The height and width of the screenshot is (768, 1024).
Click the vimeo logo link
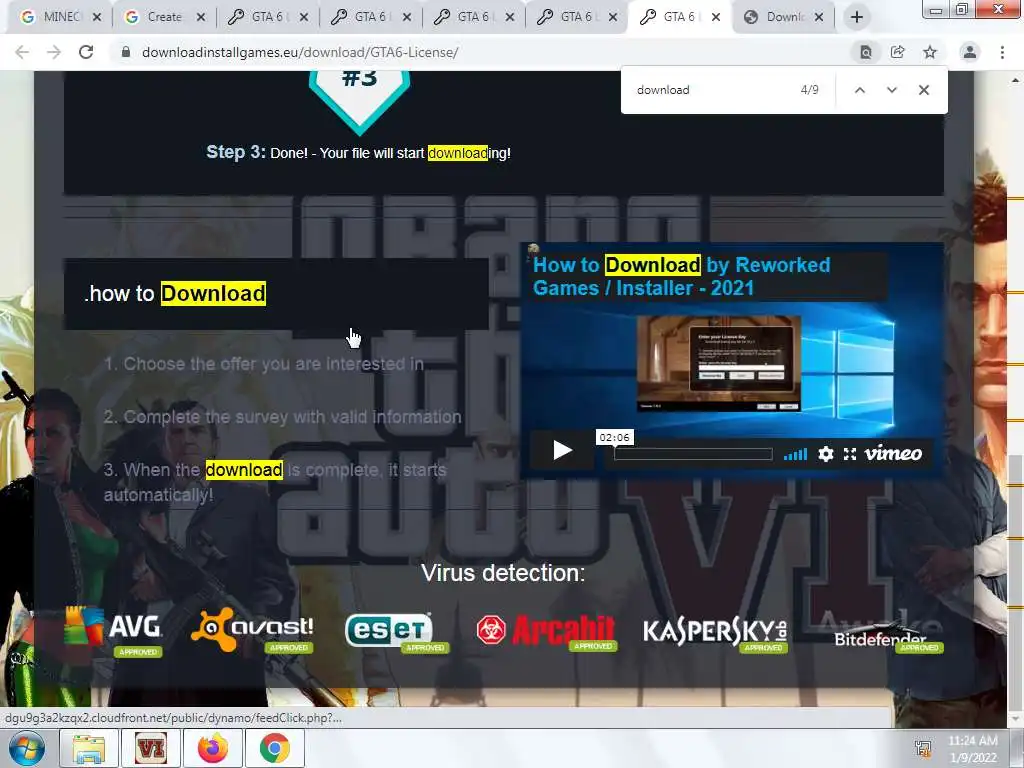pos(893,453)
